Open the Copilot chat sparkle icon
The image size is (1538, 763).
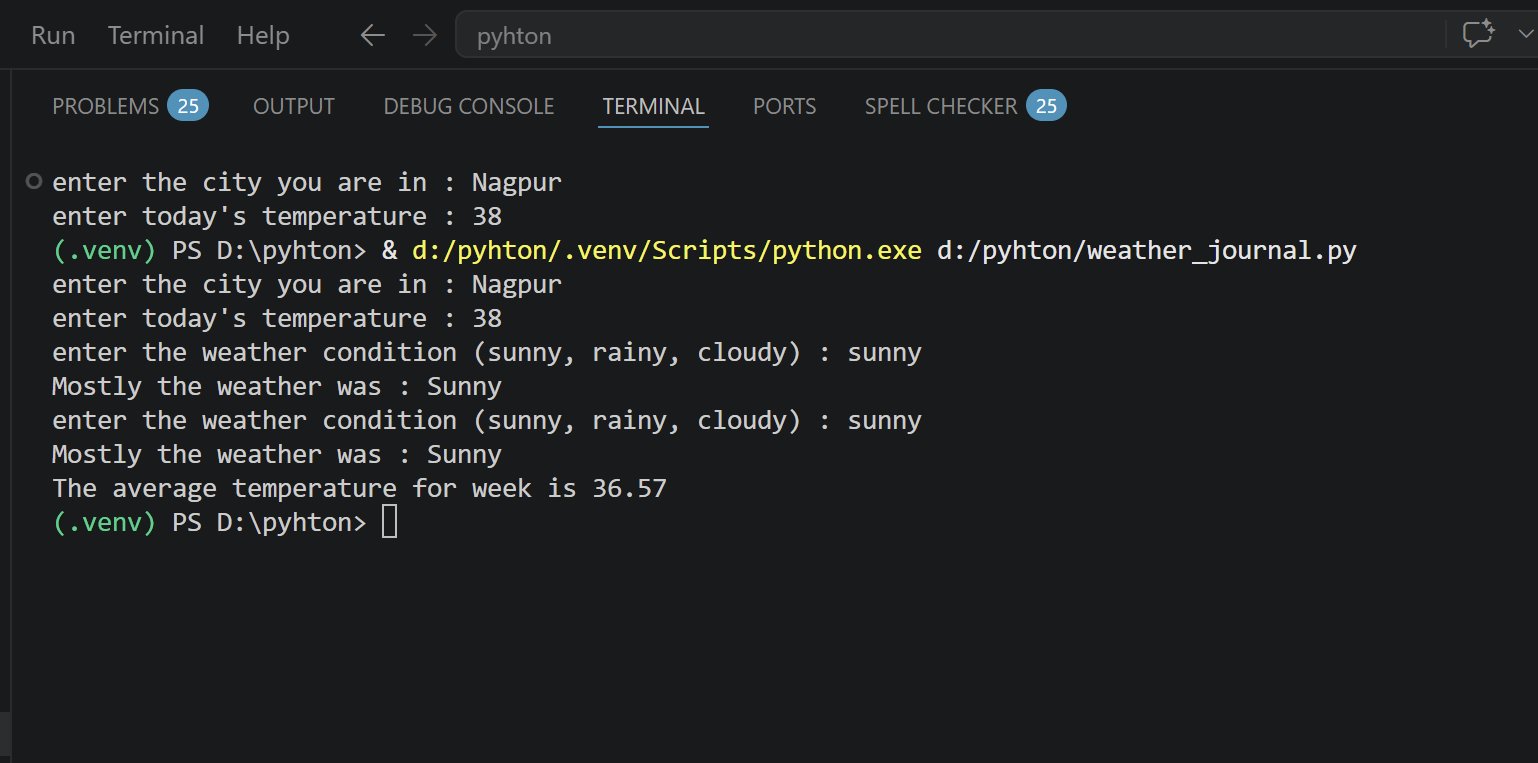1478,34
